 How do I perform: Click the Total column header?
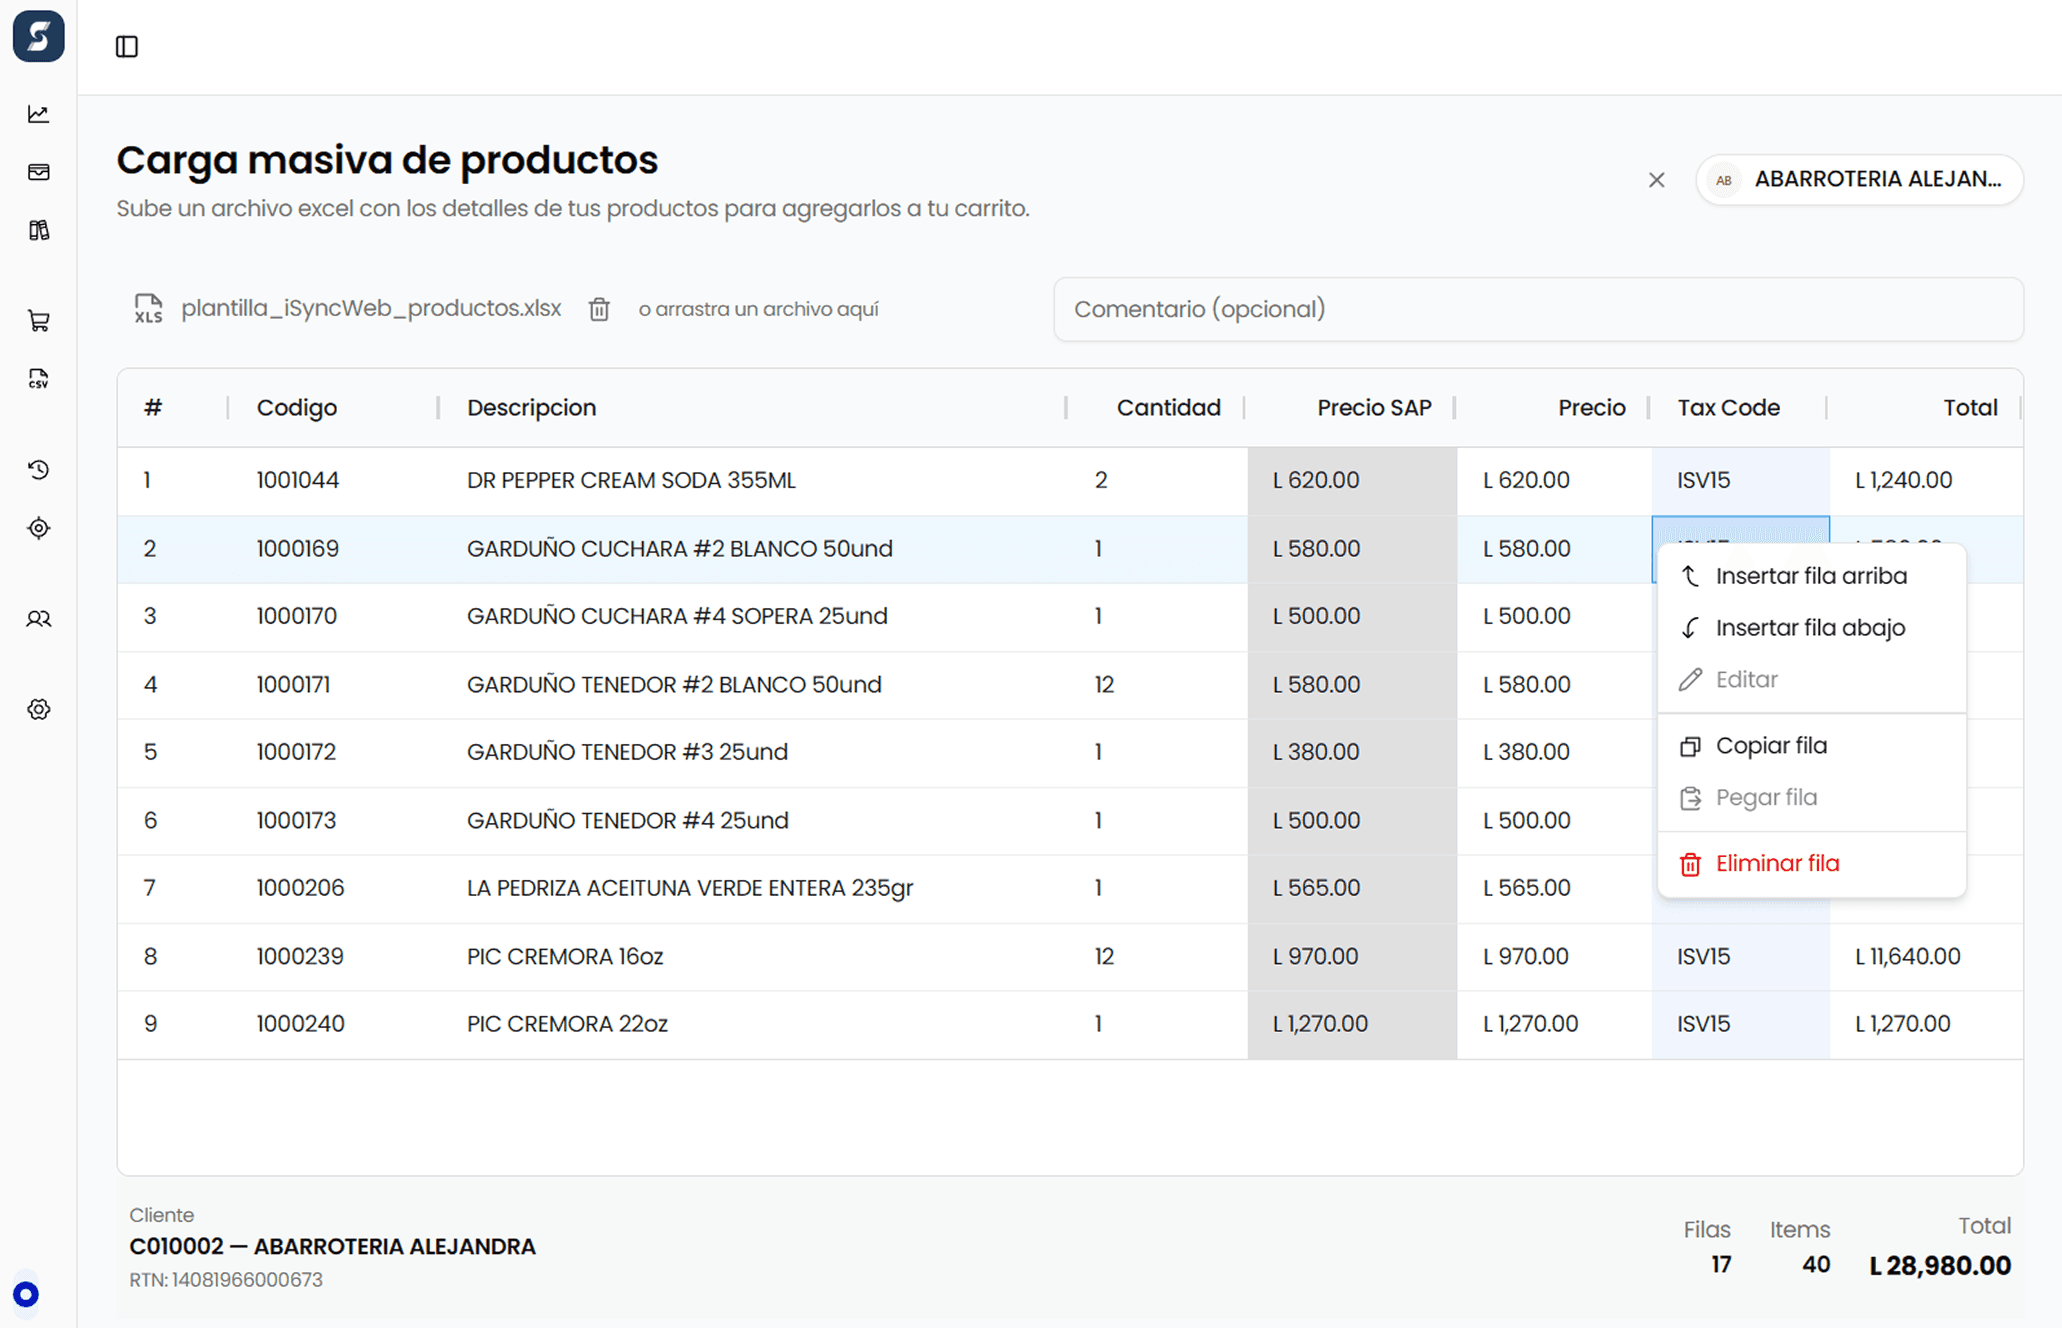1970,408
